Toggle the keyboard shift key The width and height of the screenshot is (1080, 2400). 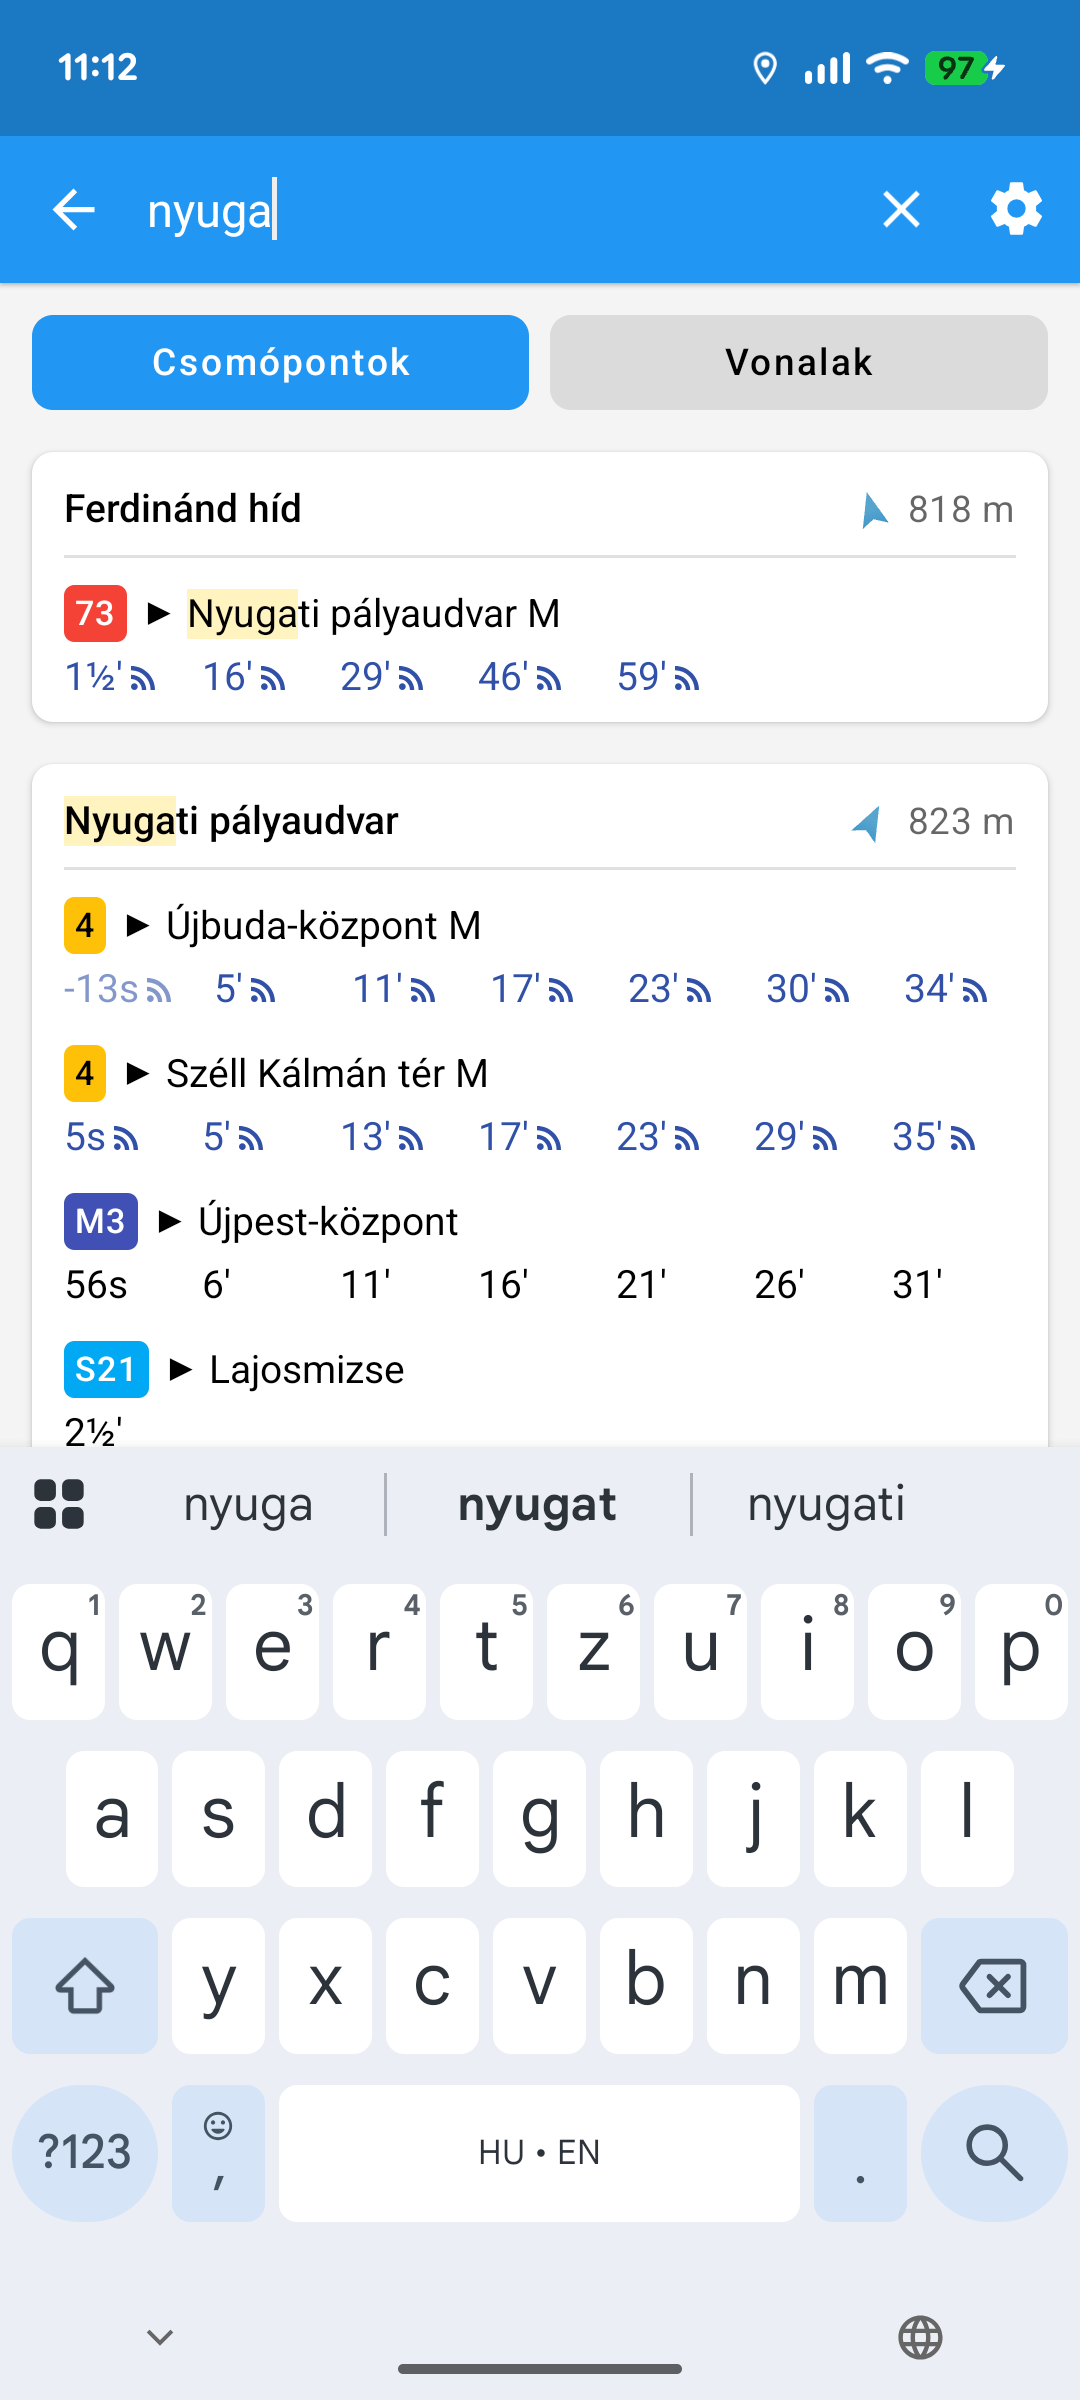click(x=85, y=1985)
